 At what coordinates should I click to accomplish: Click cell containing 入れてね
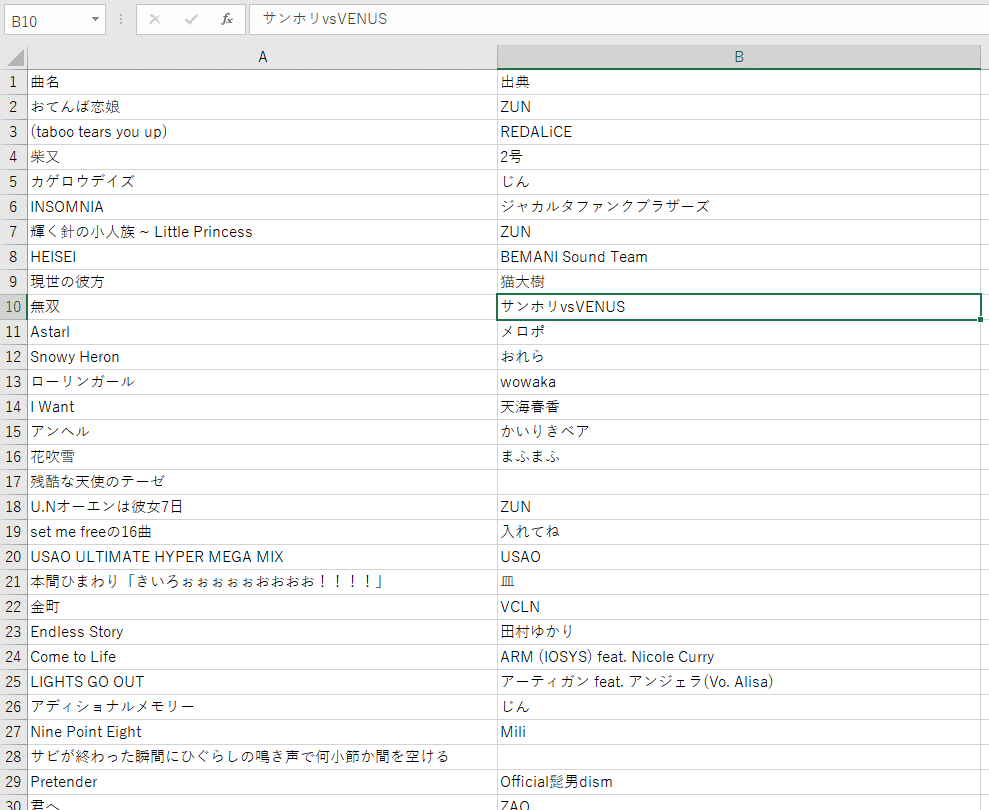coord(739,532)
